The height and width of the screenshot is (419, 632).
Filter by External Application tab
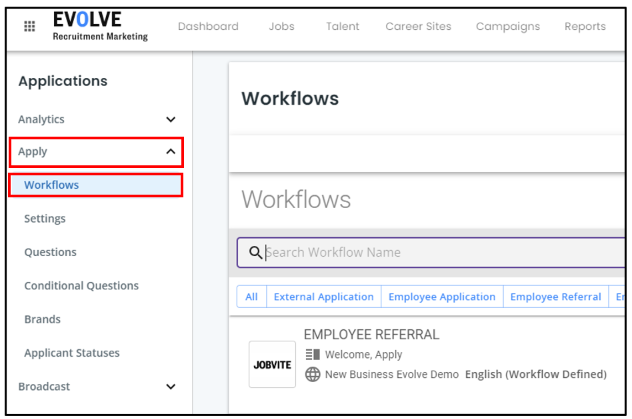324,297
